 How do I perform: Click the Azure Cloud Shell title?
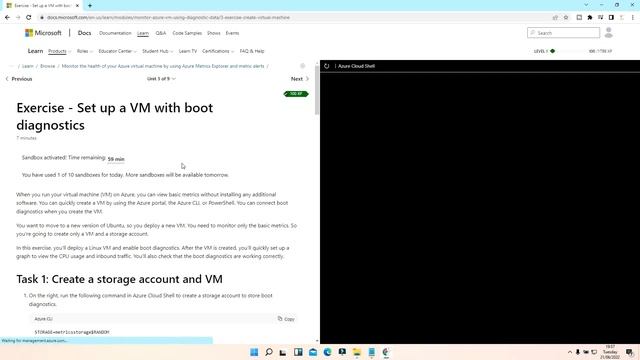coord(356,66)
